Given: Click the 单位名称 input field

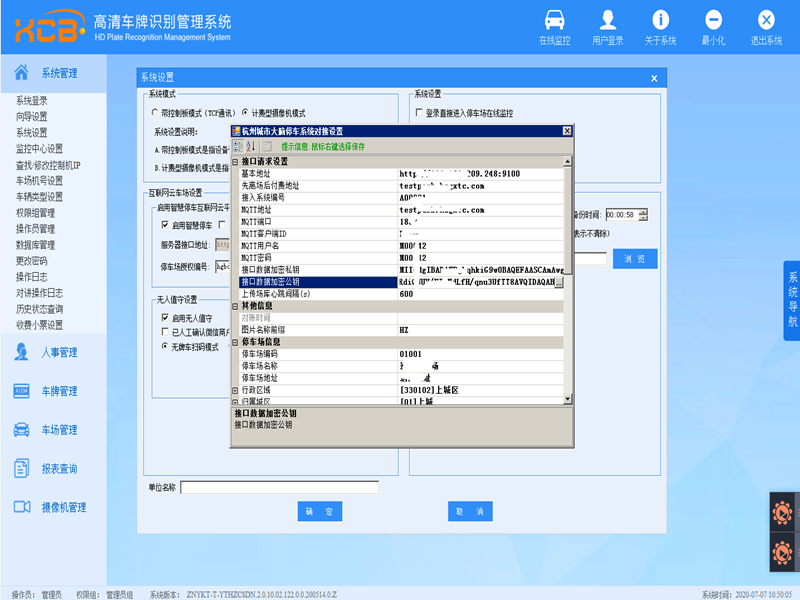Looking at the screenshot, I should tap(279, 487).
